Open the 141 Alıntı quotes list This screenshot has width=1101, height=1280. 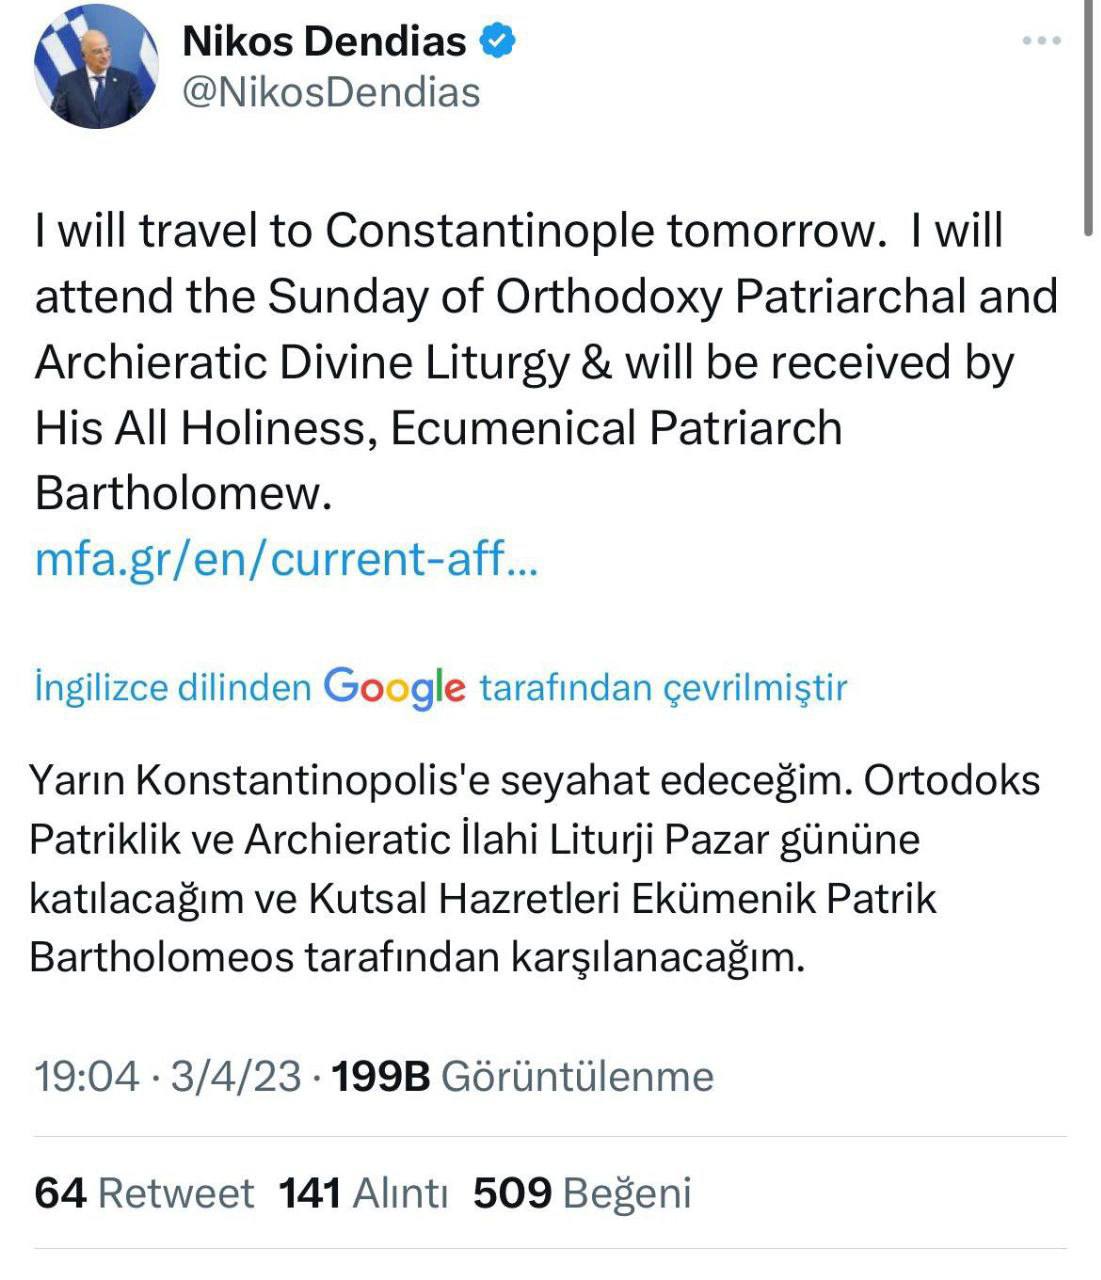pos(362,1193)
